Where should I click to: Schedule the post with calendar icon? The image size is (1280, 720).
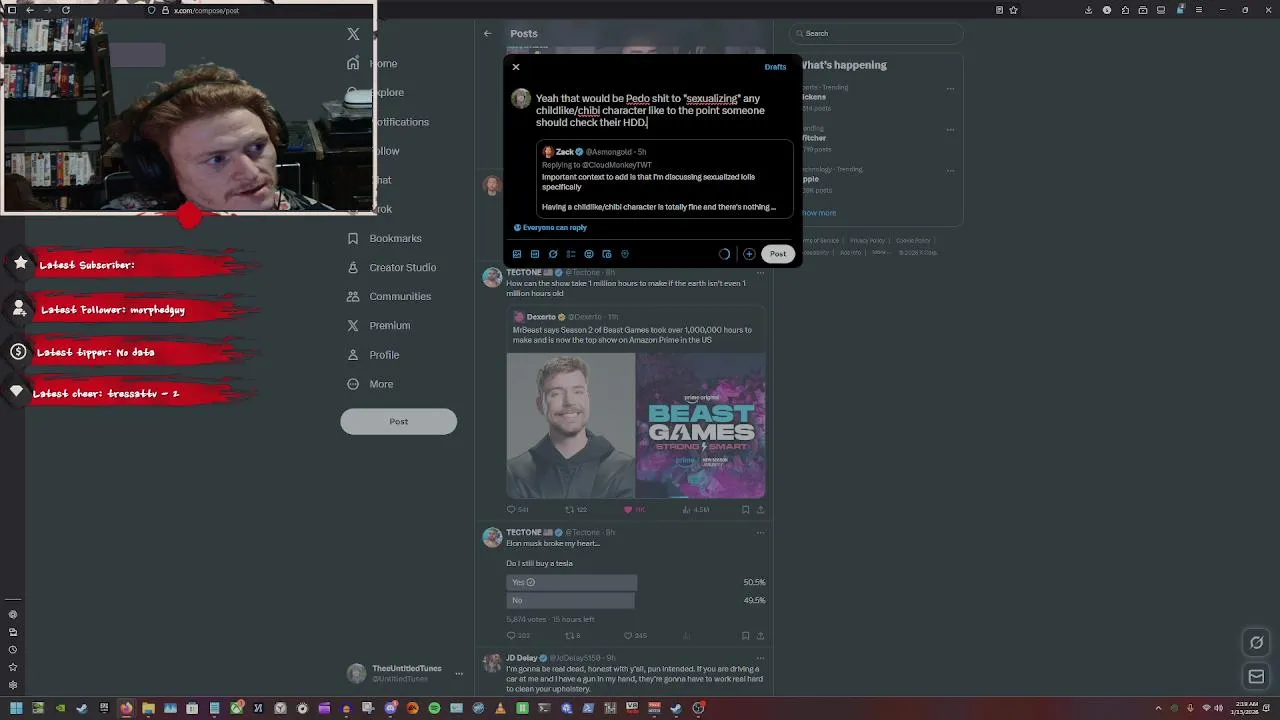(x=607, y=254)
